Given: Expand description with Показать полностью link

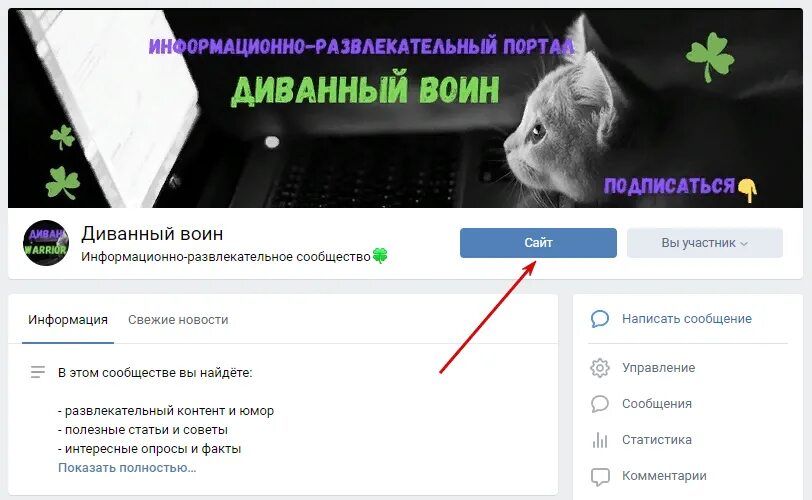Looking at the screenshot, I should 127,467.
